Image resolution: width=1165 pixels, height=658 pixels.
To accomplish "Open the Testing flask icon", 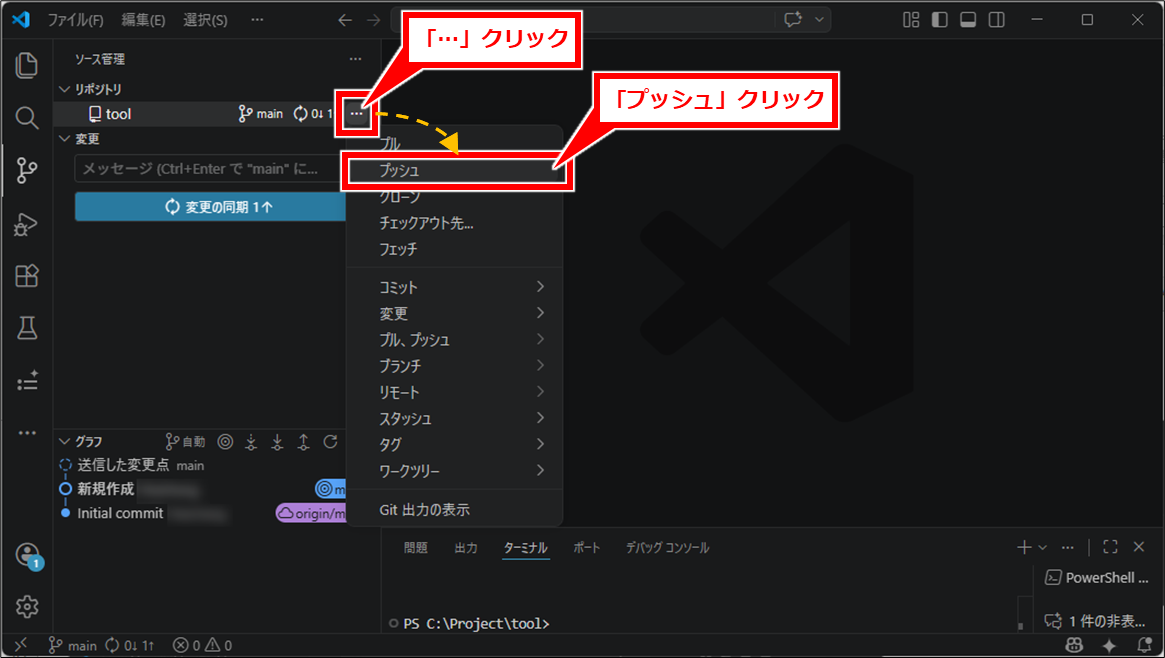I will point(27,328).
